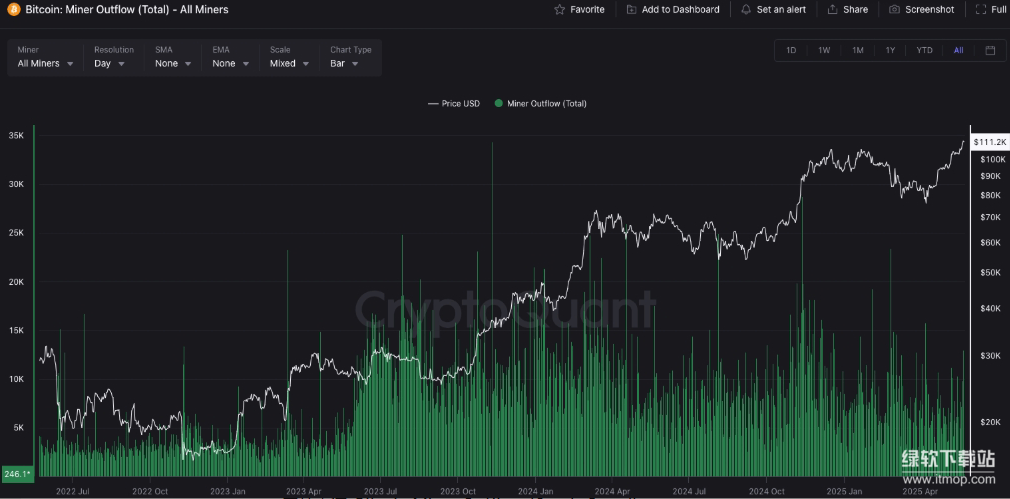Click the Share text label
The width and height of the screenshot is (1010, 499).
click(x=855, y=10)
